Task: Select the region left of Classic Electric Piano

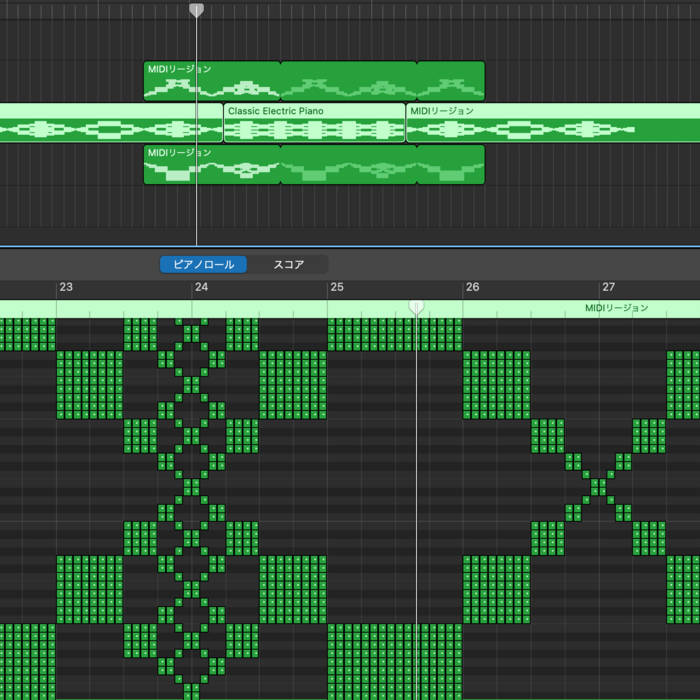Action: click(110, 123)
